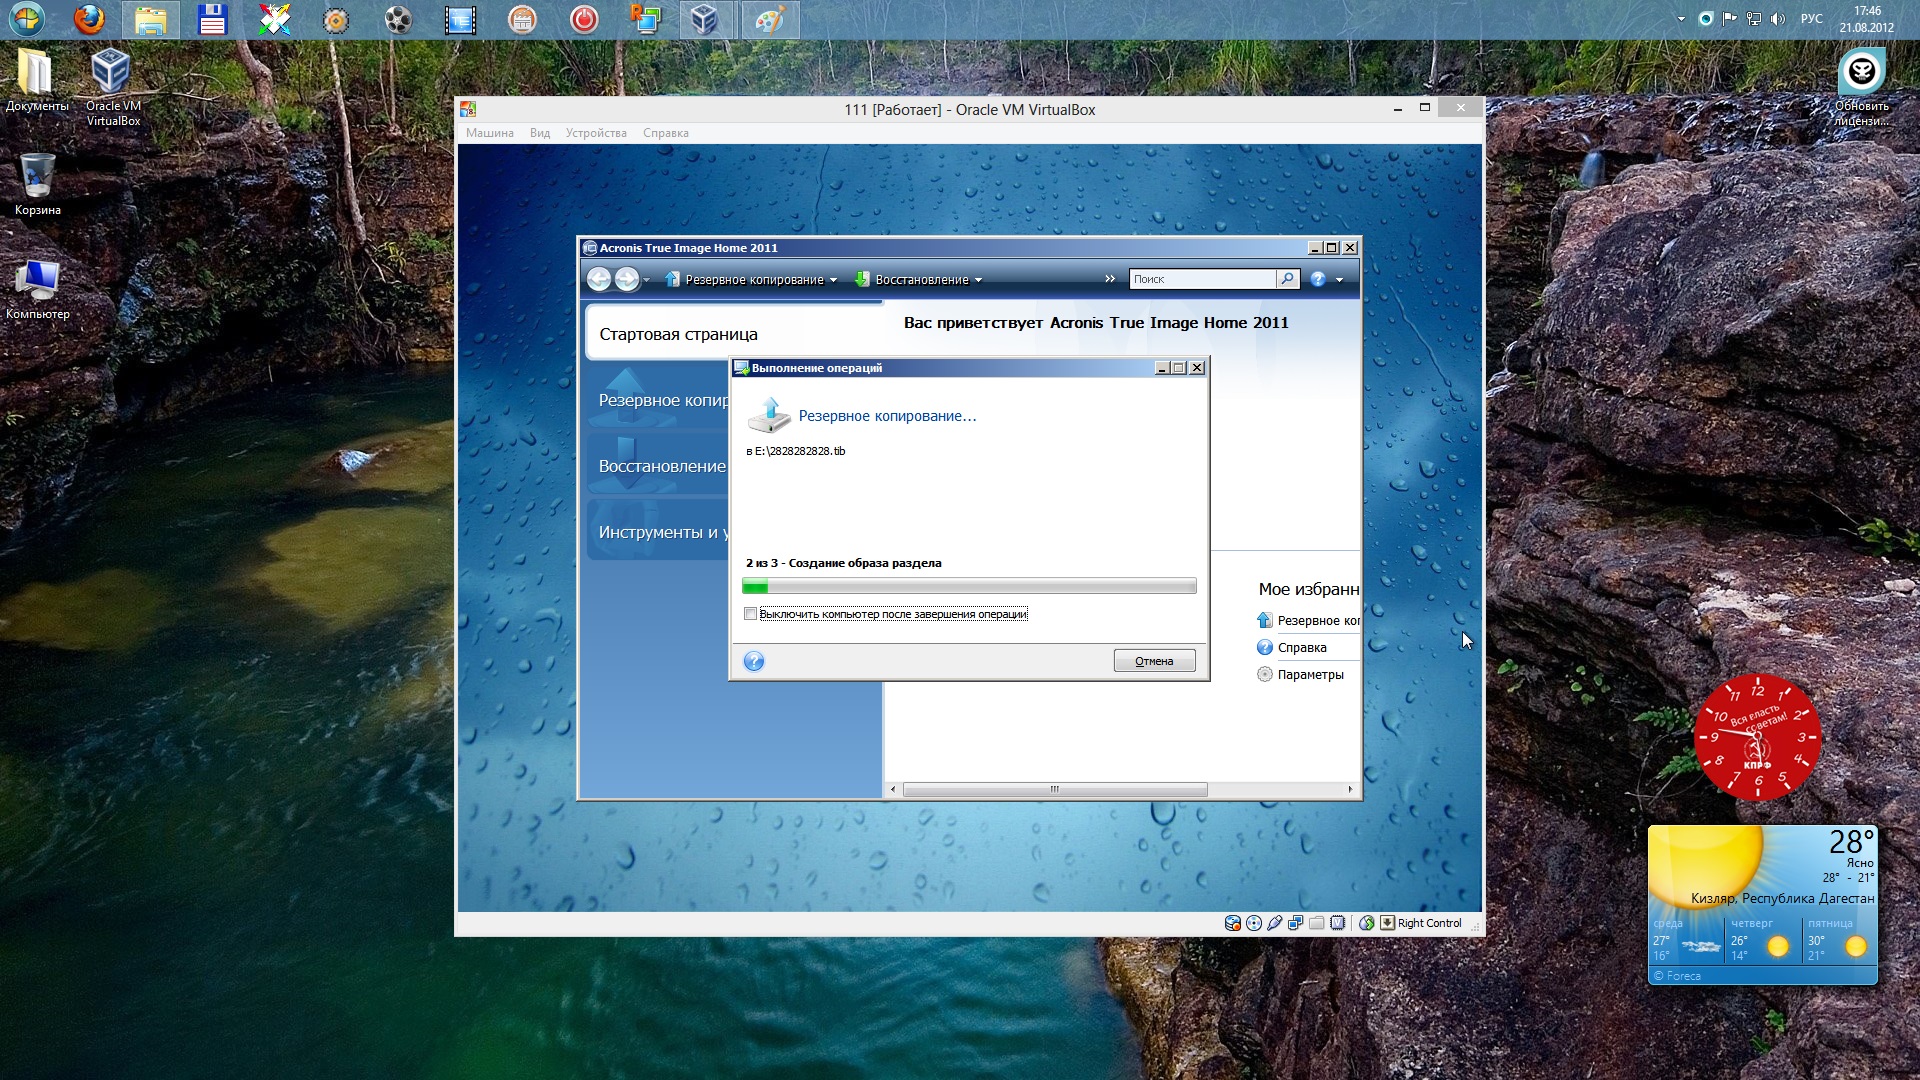Show hidden system tray icons
Viewport: 1920px width, 1080px height.
point(1681,19)
